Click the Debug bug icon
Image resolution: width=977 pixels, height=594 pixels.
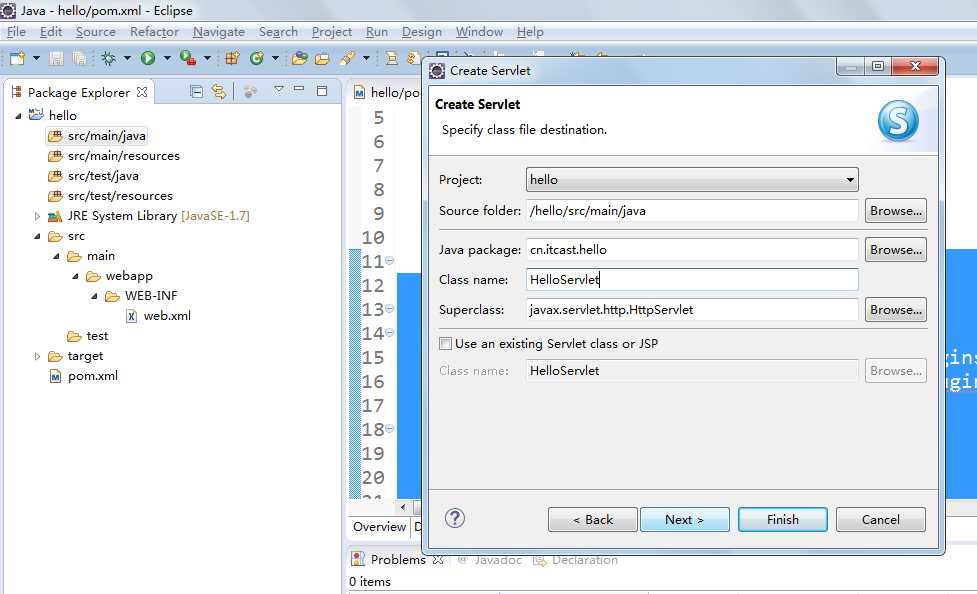(108, 58)
